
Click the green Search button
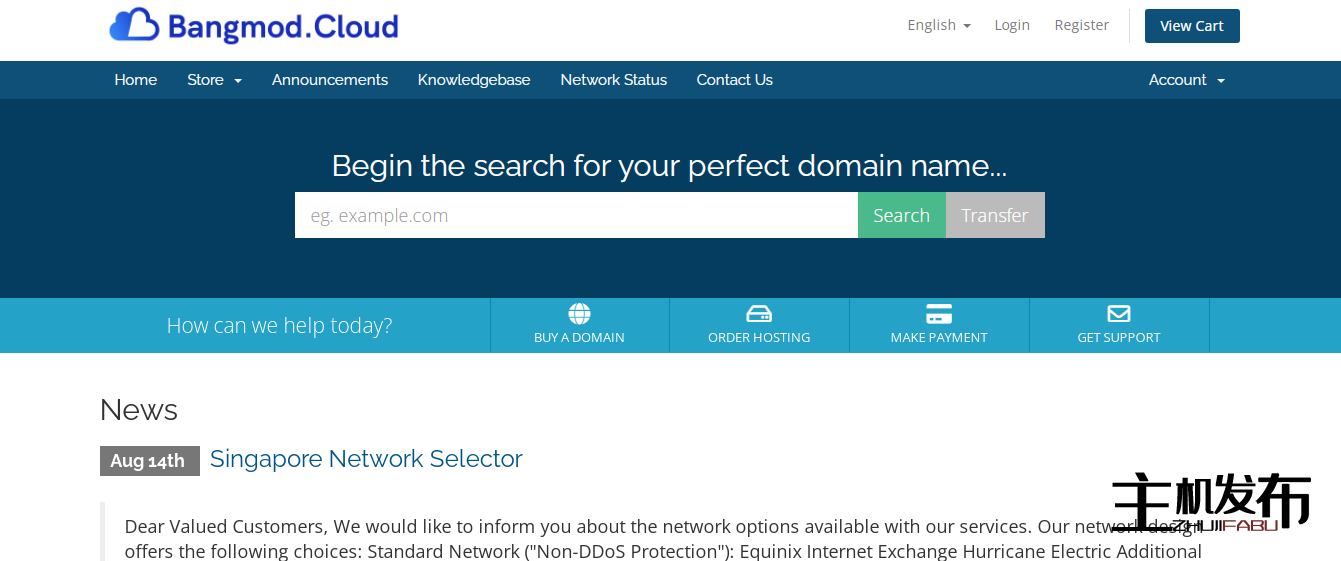[x=901, y=215]
